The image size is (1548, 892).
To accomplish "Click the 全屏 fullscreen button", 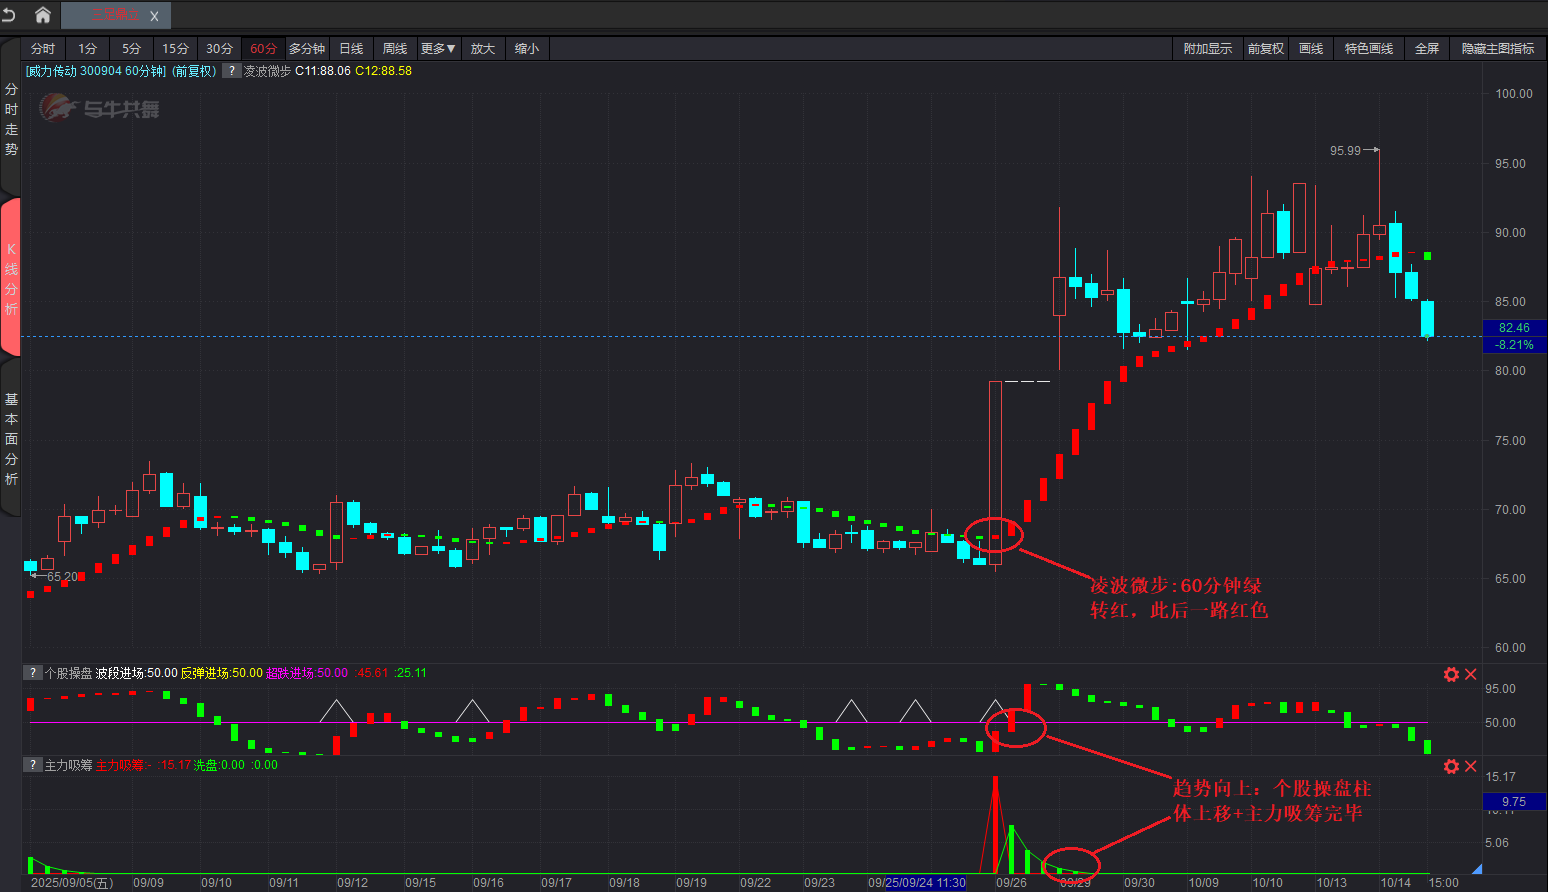I will point(1427,49).
